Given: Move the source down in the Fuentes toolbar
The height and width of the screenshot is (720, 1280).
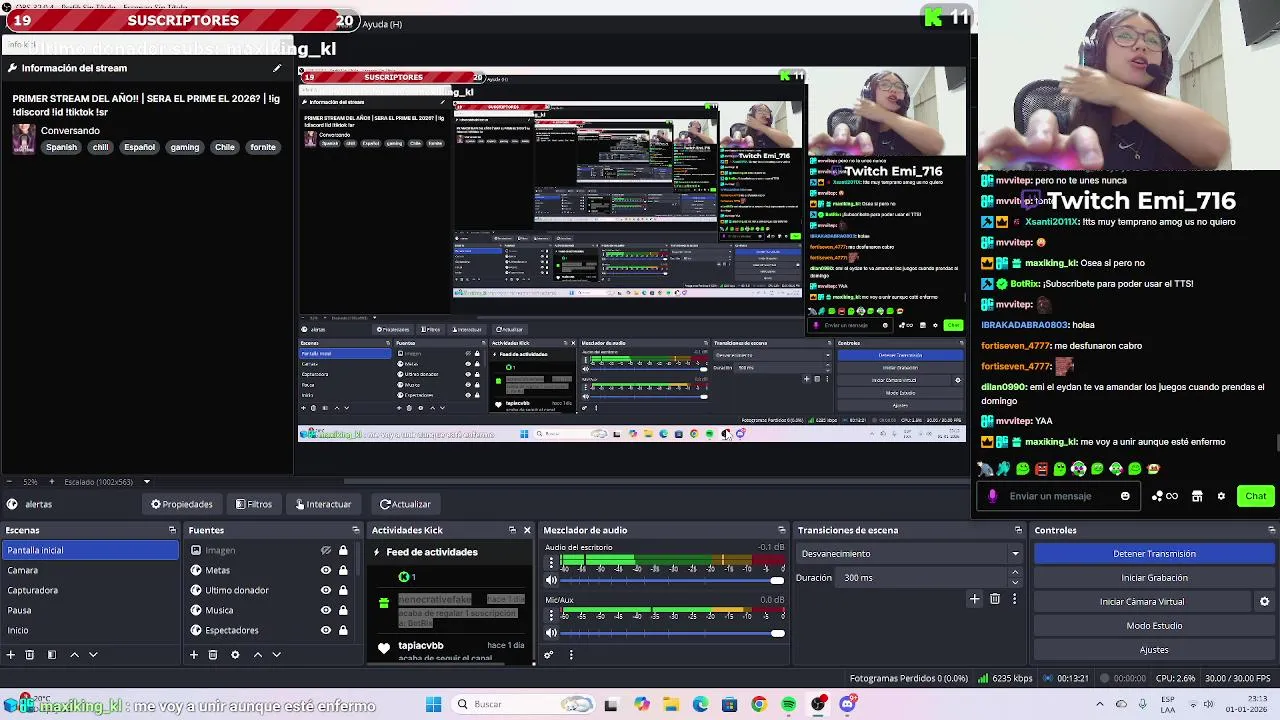Looking at the screenshot, I should [276, 655].
